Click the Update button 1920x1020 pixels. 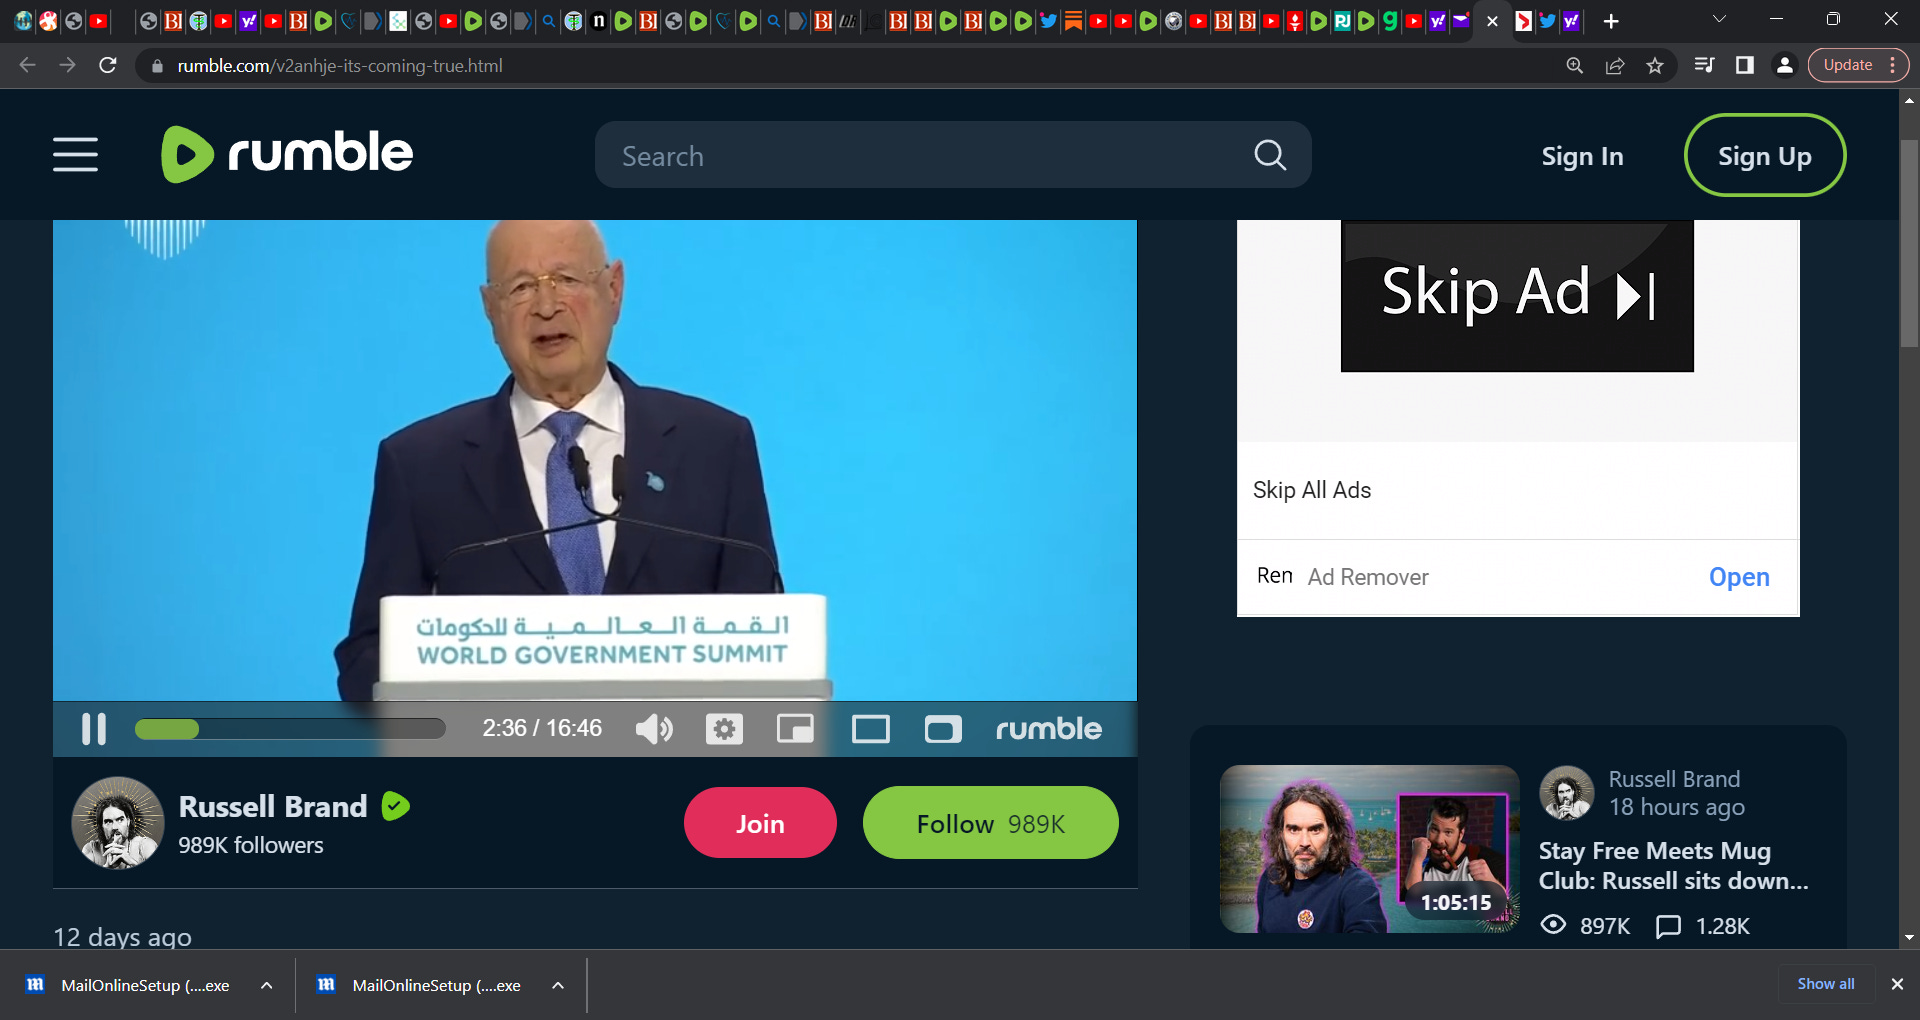point(1848,65)
